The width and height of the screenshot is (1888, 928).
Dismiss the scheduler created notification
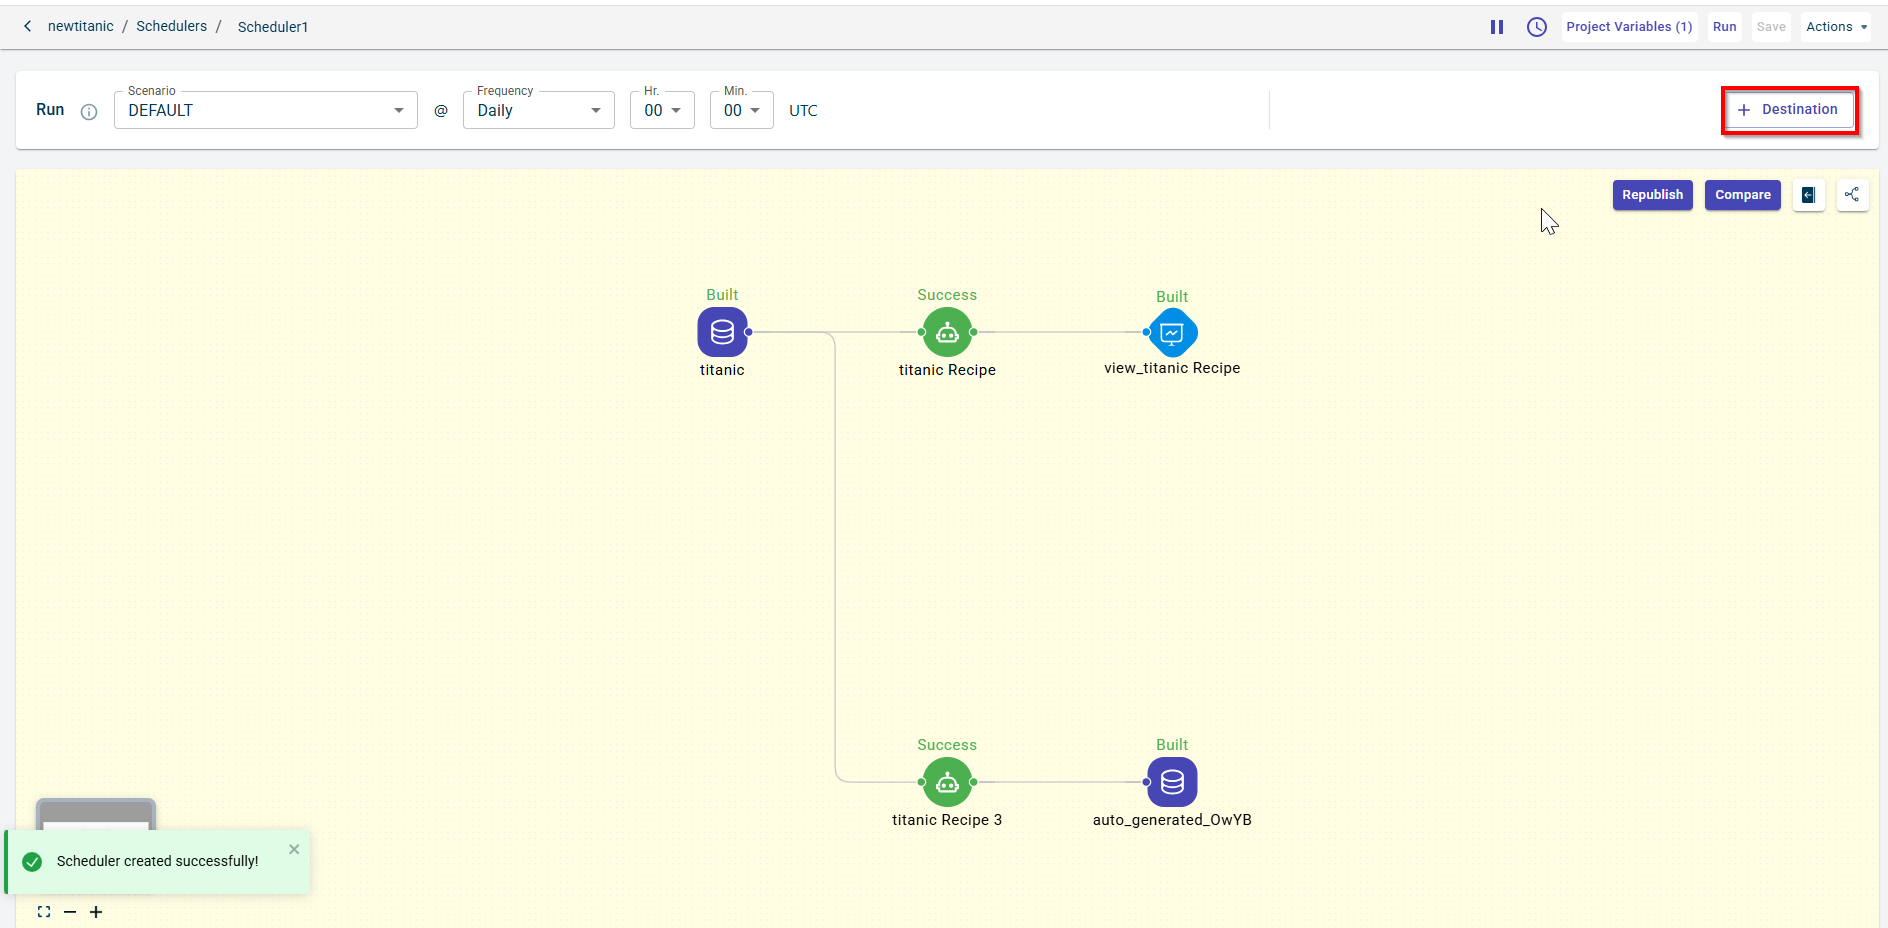294,849
